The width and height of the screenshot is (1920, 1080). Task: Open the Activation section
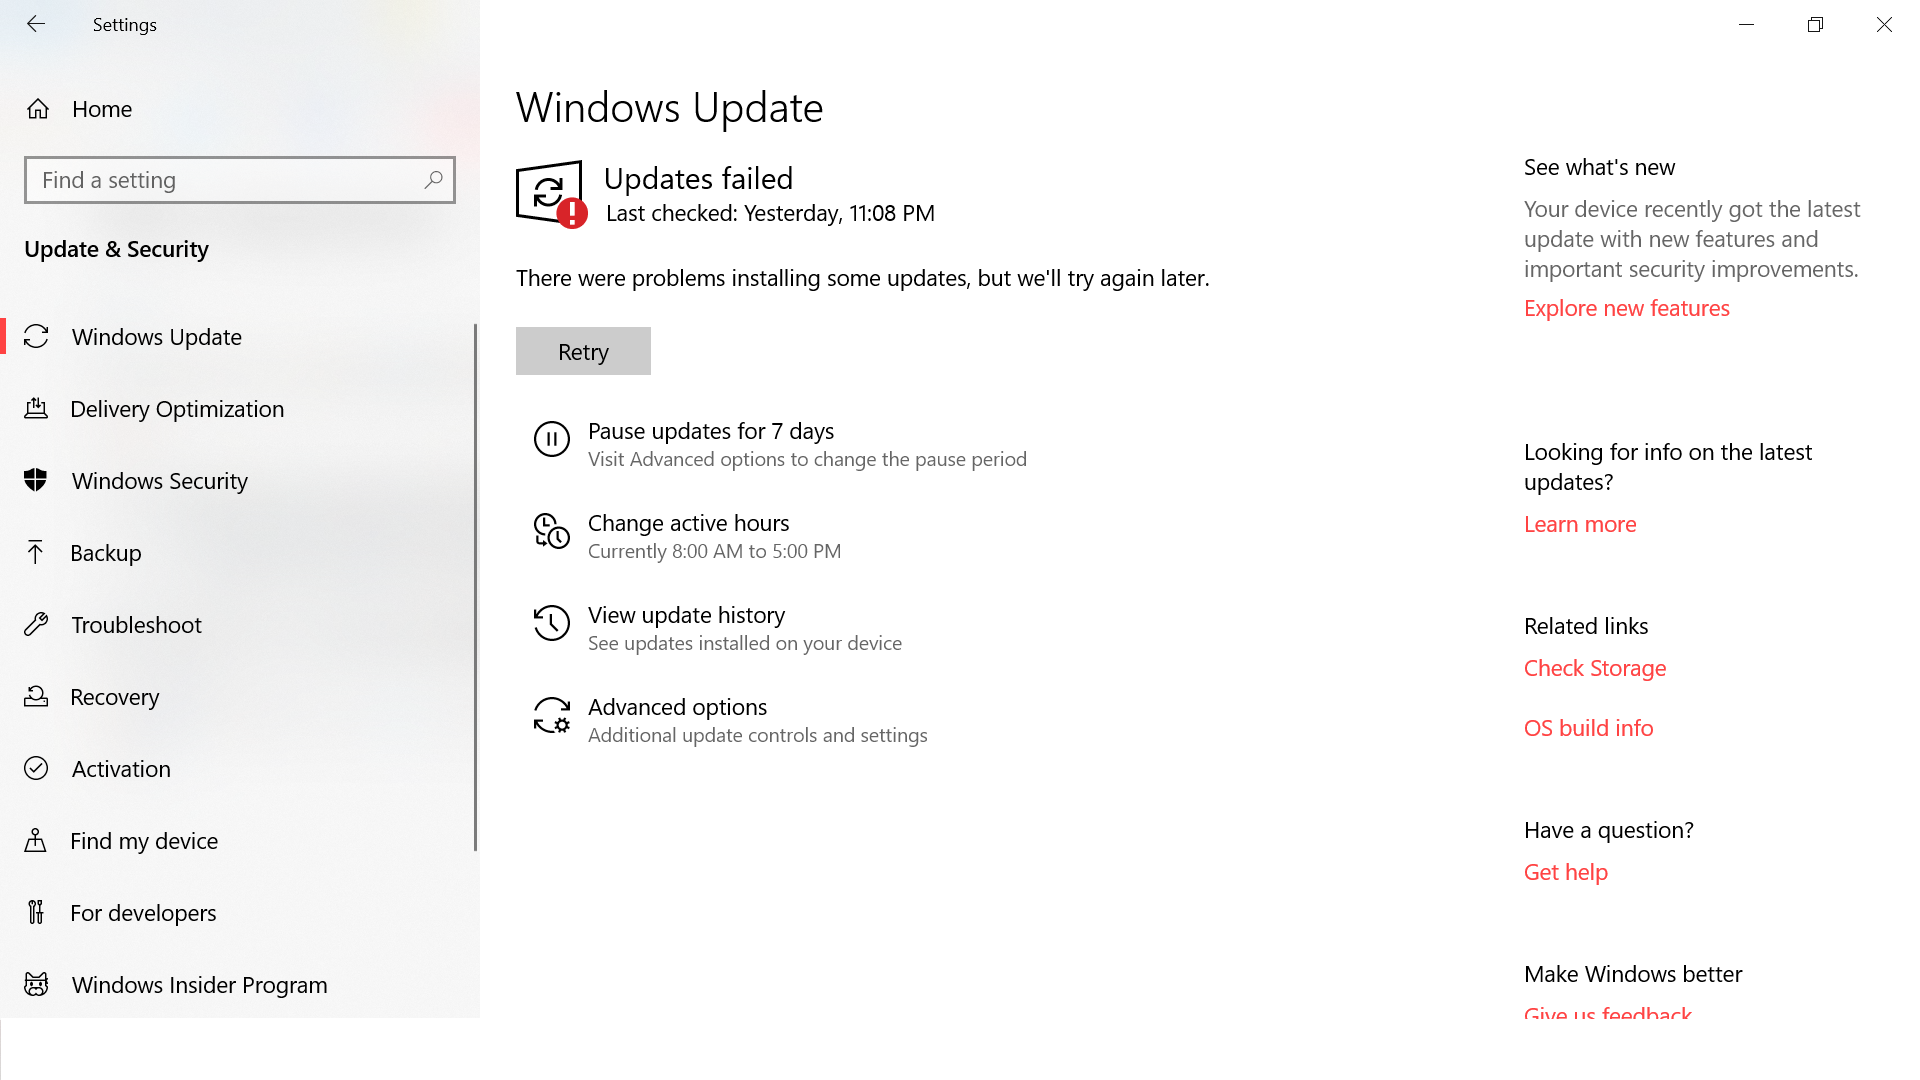[238, 769]
